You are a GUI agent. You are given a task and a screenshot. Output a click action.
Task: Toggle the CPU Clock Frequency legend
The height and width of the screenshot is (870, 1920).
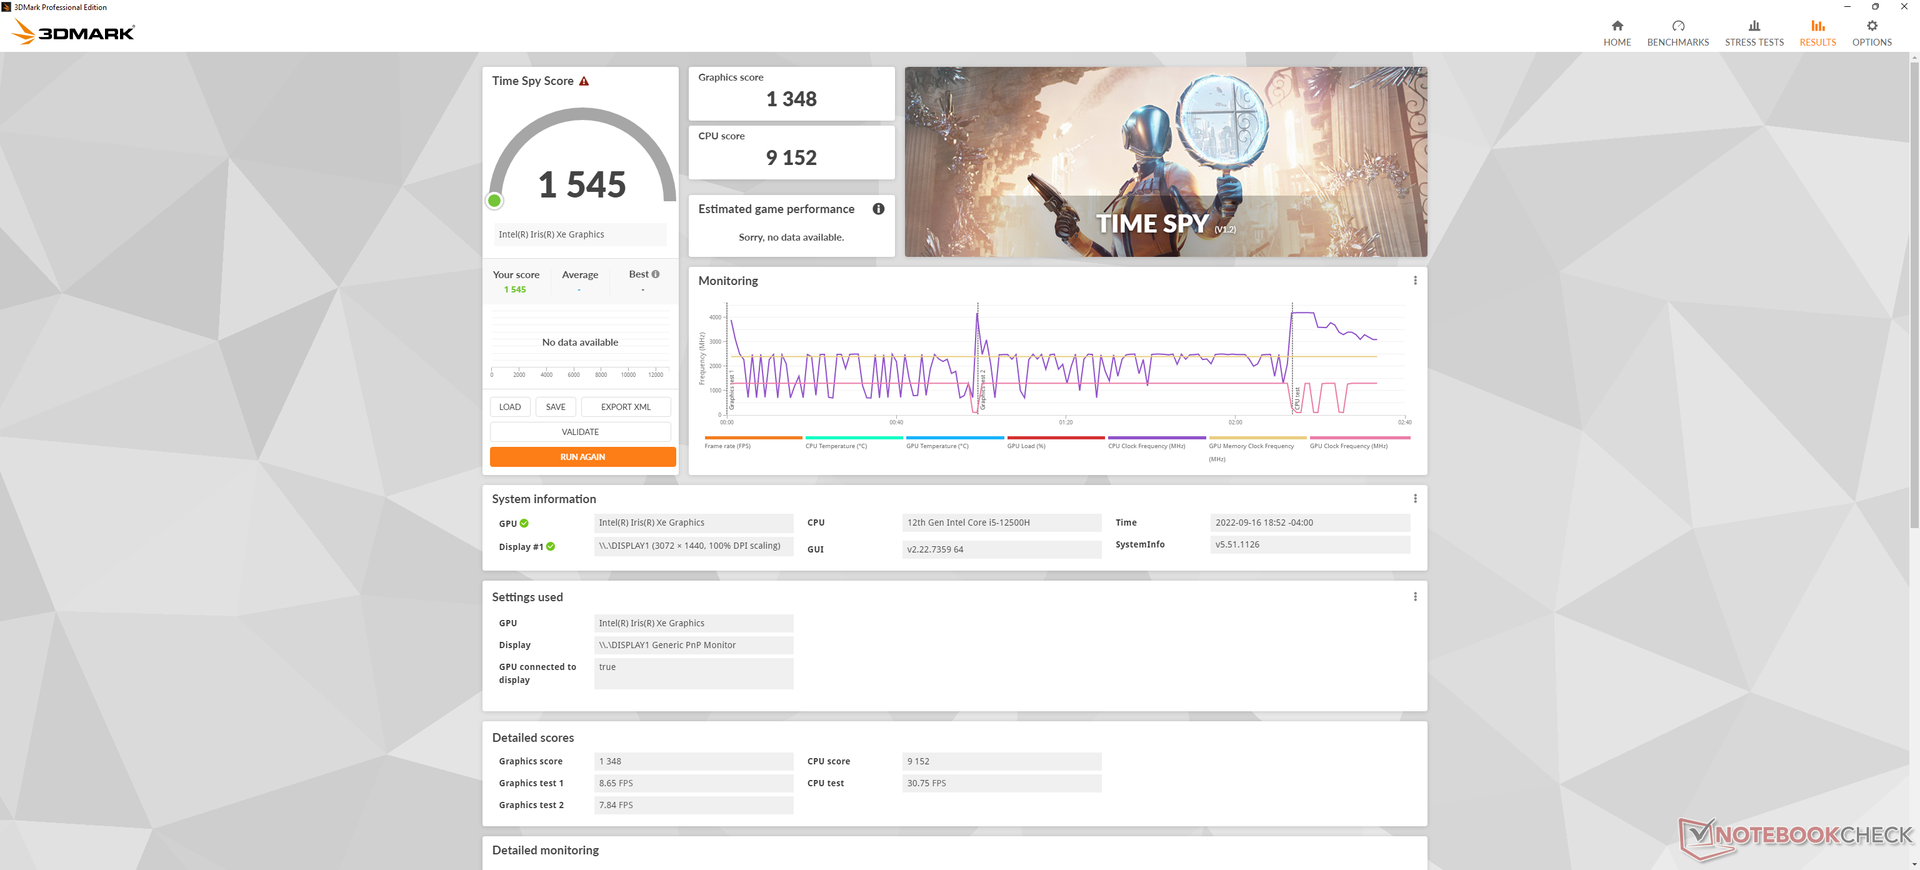pyautogui.click(x=1157, y=443)
